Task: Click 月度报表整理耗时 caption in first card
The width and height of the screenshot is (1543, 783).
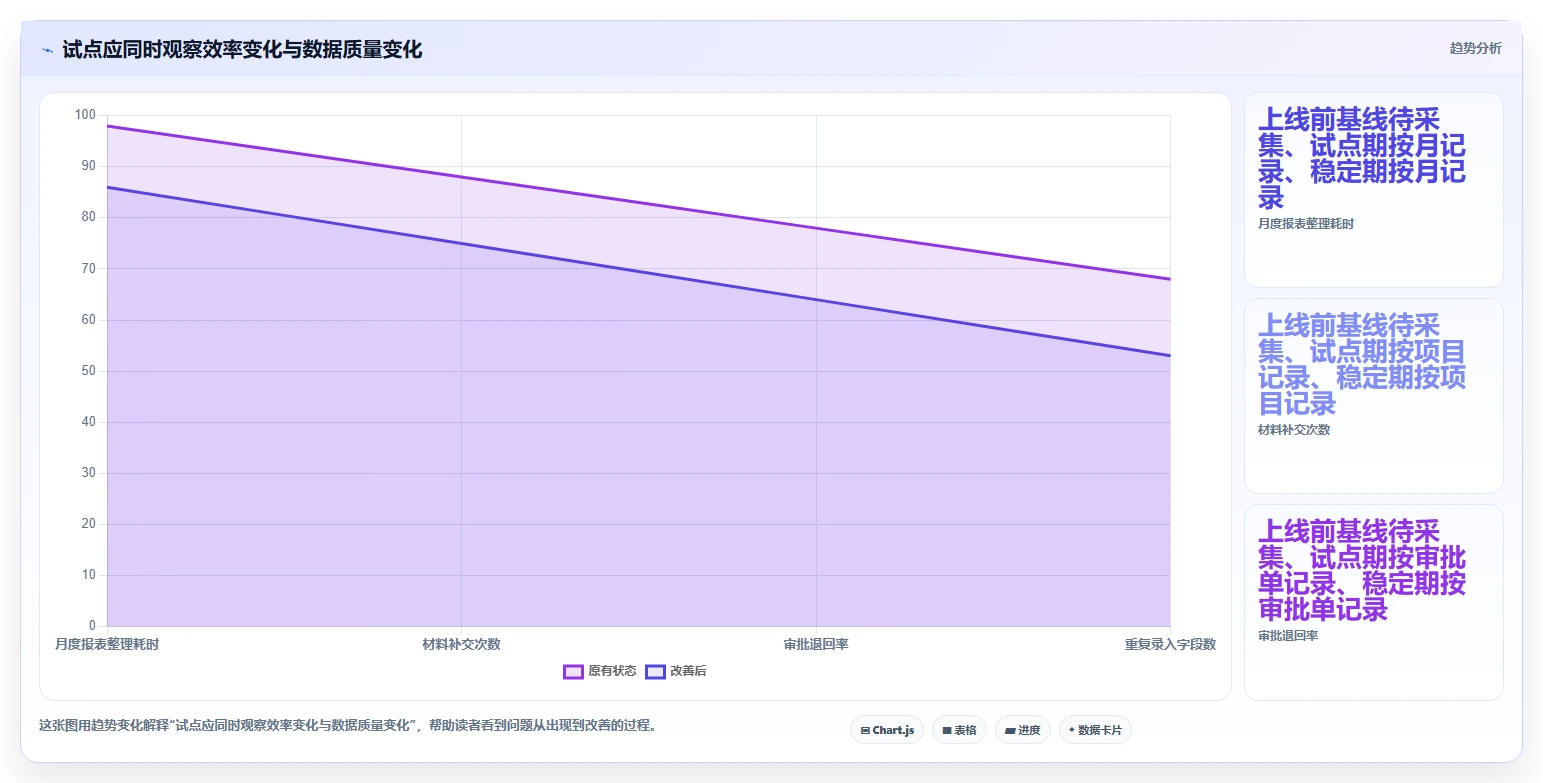Action: [x=1306, y=224]
